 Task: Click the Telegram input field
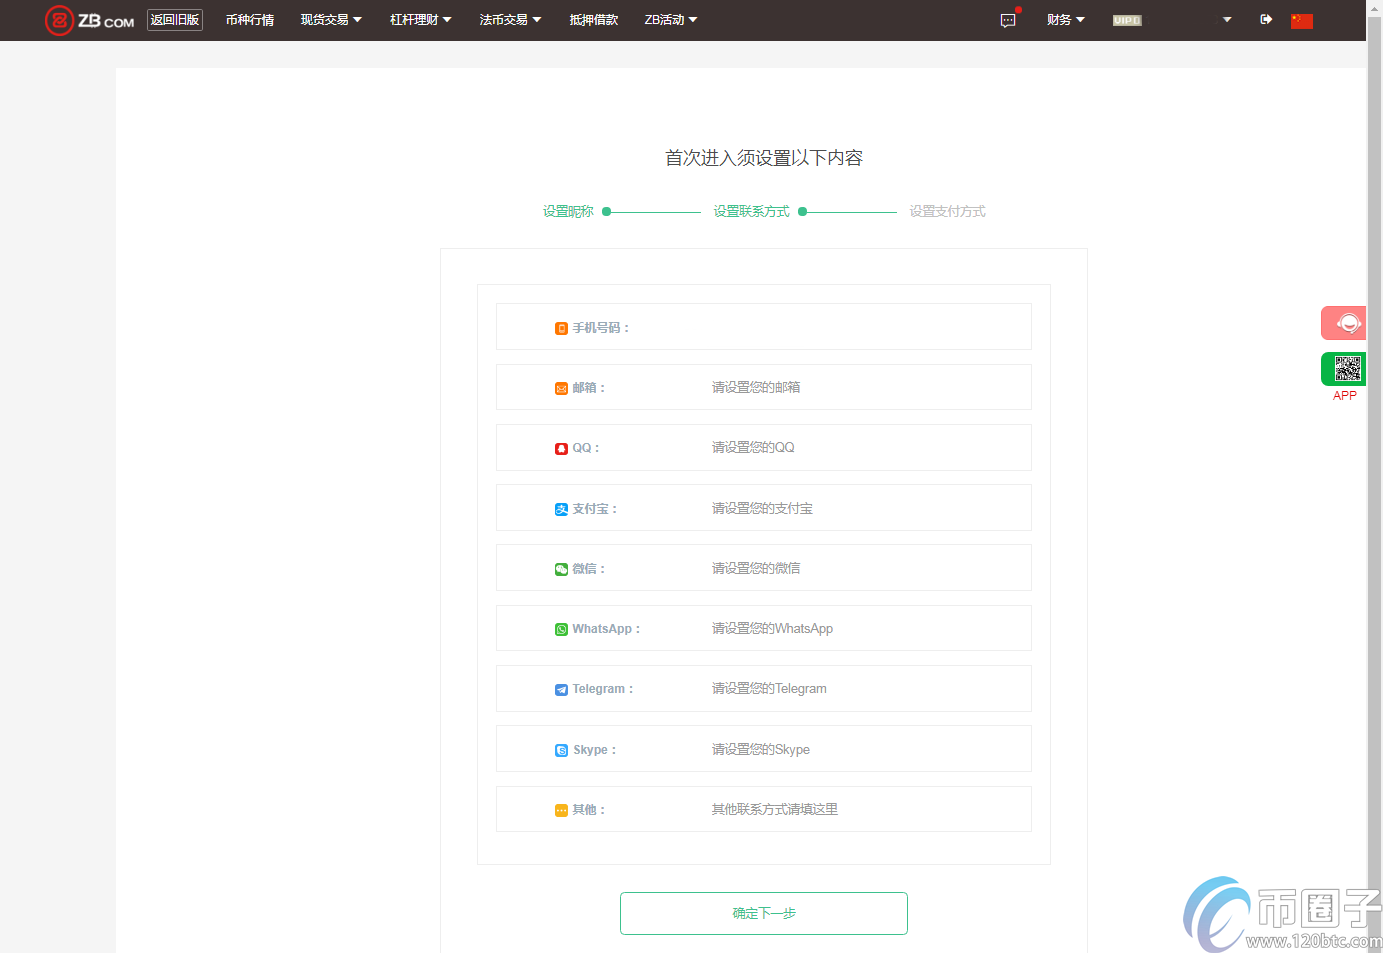[x=764, y=688]
